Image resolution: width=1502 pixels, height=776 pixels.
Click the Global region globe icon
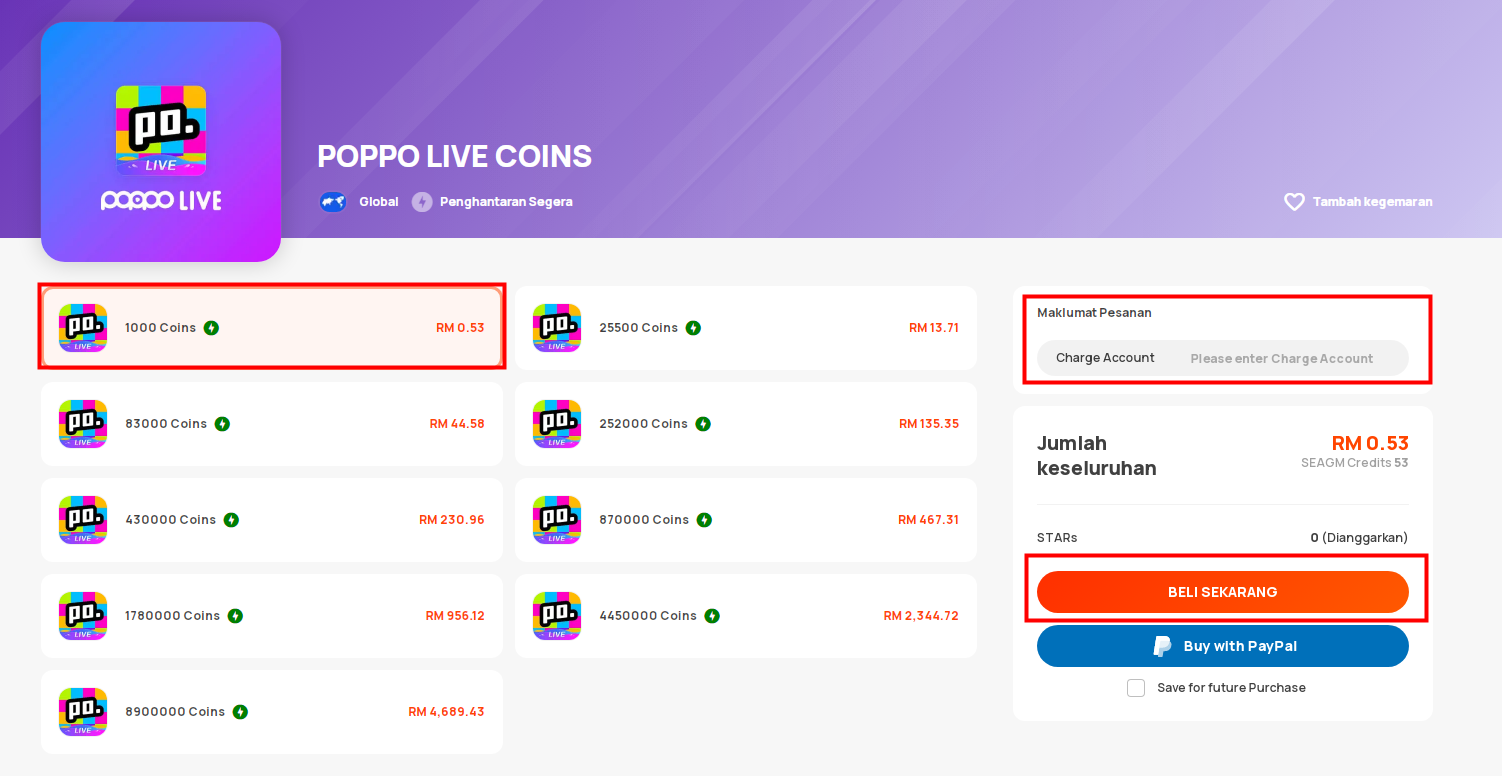pos(333,202)
